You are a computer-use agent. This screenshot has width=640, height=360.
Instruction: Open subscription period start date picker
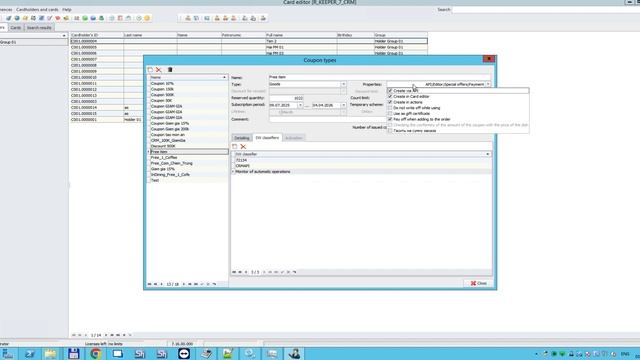coord(300,105)
